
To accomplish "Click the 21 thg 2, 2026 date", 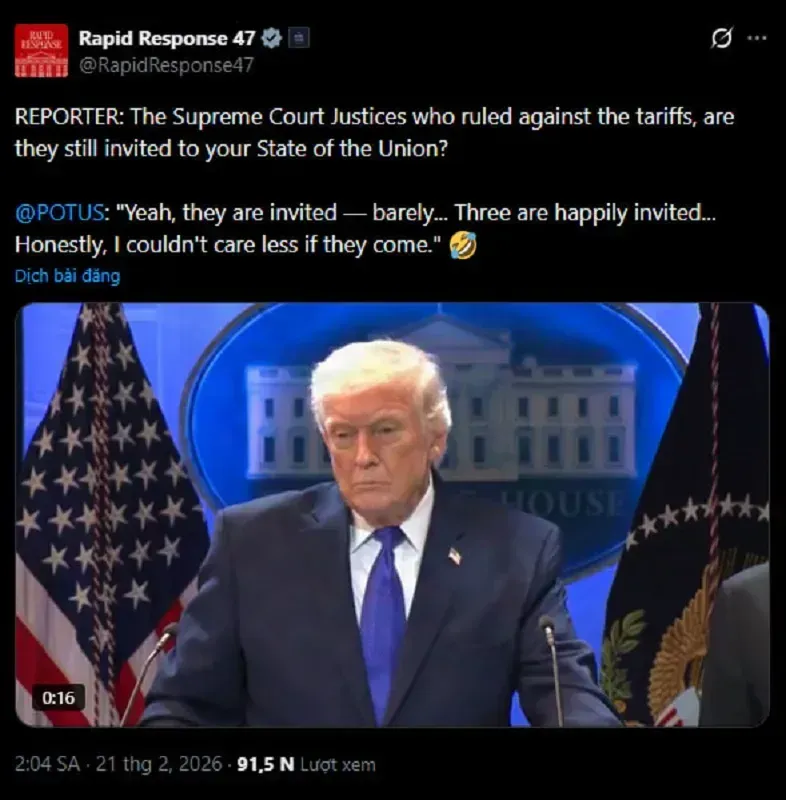I will (159, 764).
